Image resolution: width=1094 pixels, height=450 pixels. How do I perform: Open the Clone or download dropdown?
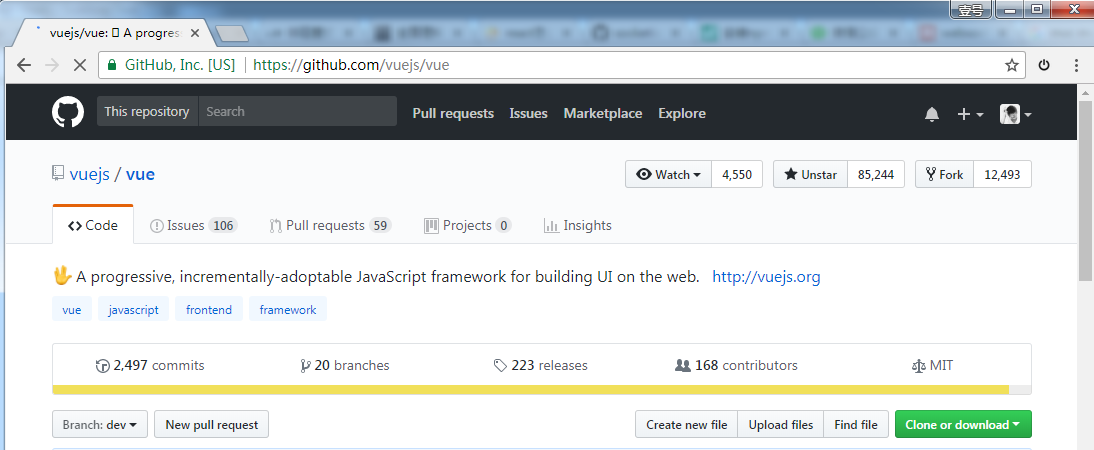click(963, 425)
